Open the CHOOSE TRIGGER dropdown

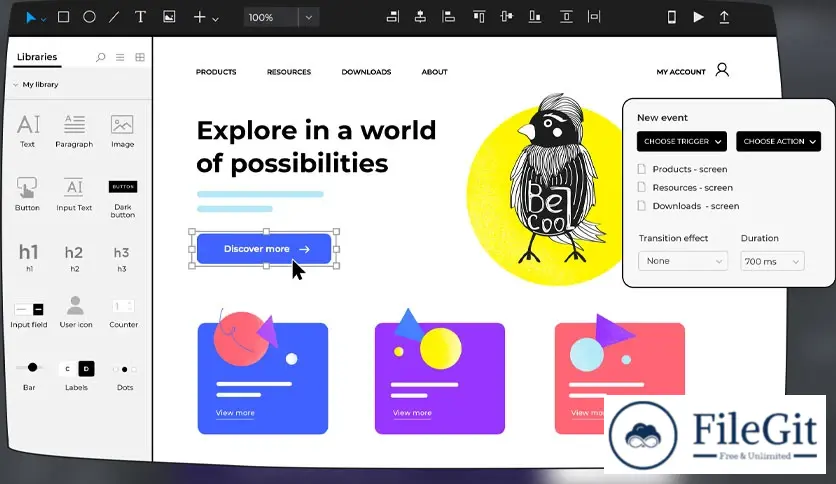[x=682, y=141]
